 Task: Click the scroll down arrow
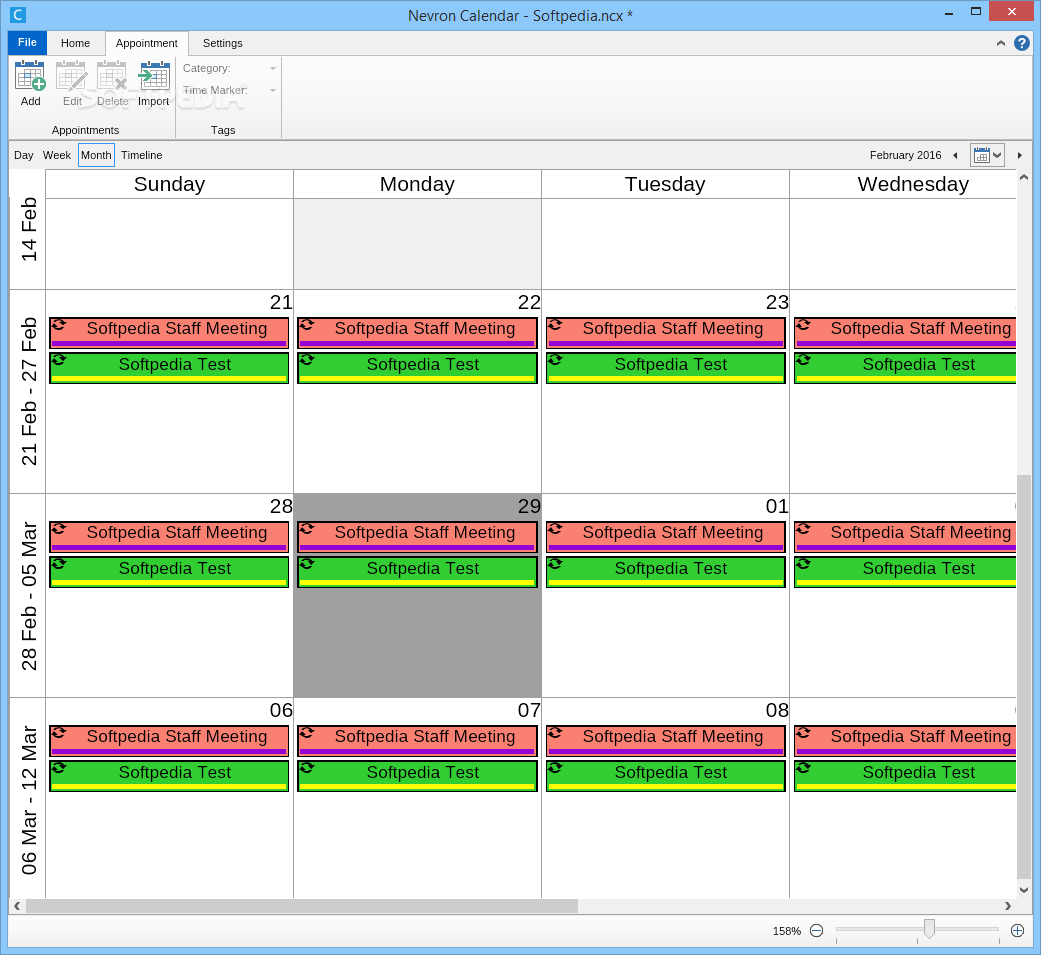coord(1024,890)
